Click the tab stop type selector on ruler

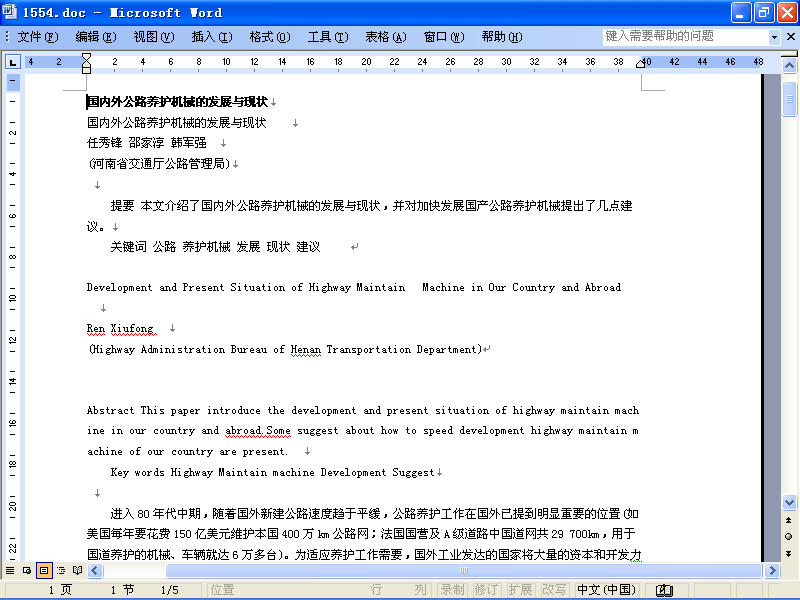coord(12,62)
